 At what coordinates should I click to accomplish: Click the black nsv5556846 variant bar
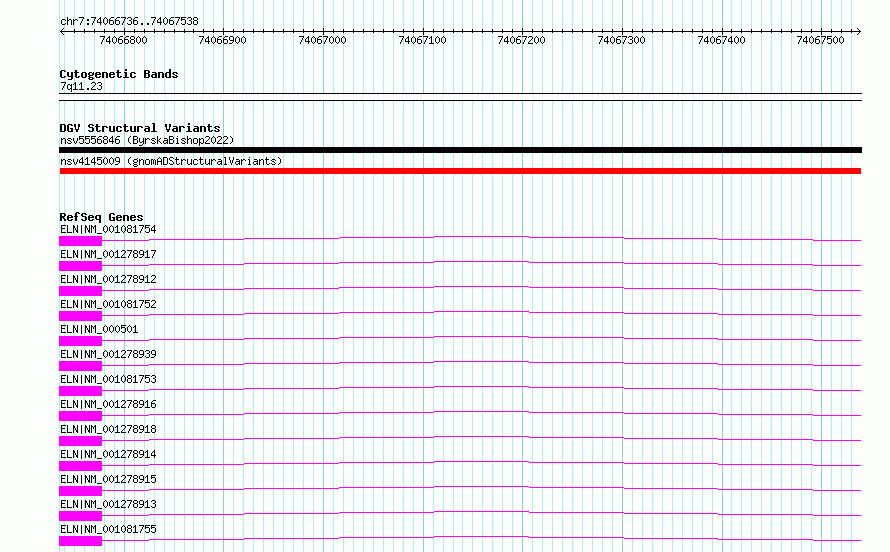point(460,150)
